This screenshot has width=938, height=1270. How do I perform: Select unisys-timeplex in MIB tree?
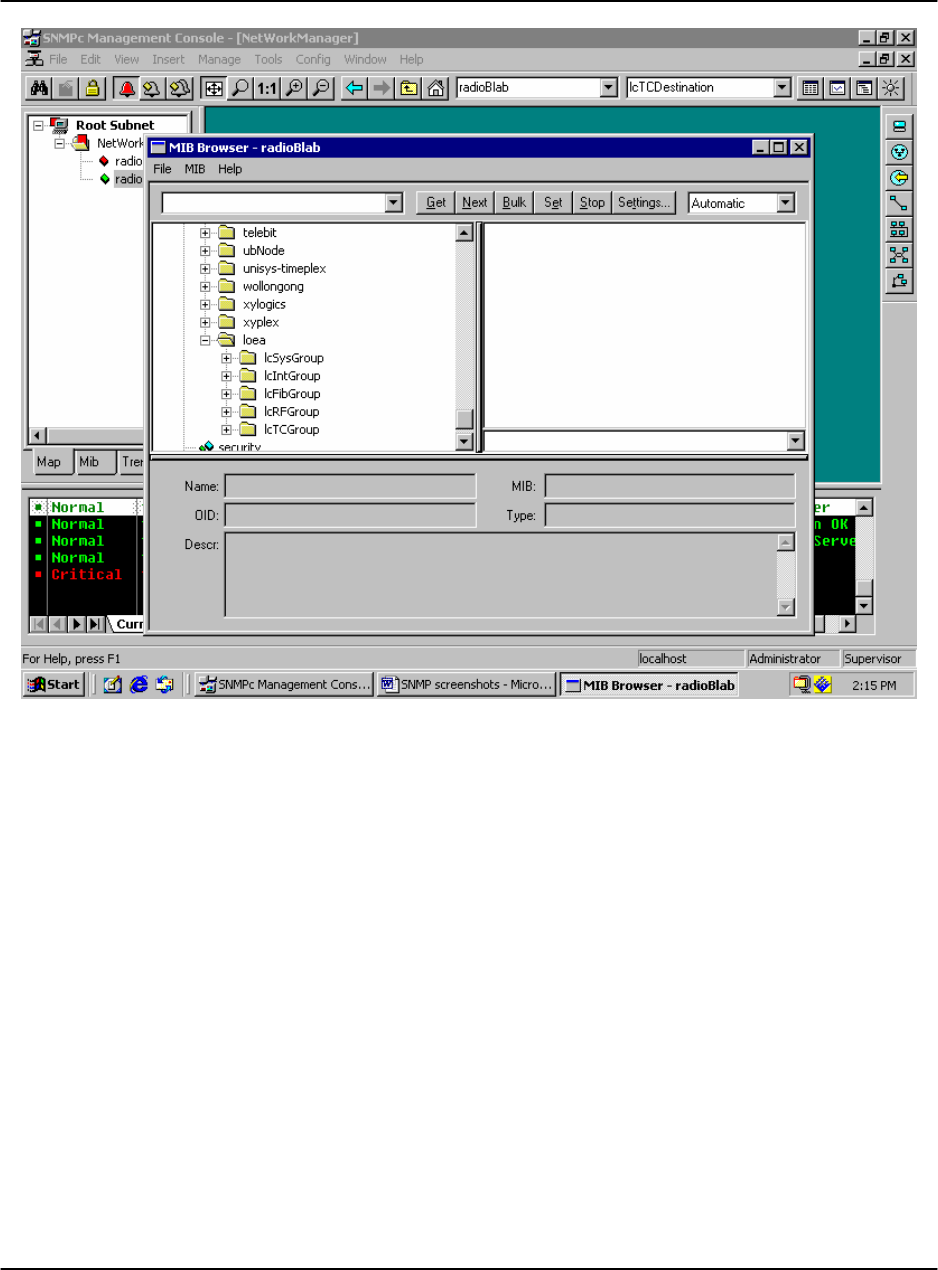tap(284, 269)
